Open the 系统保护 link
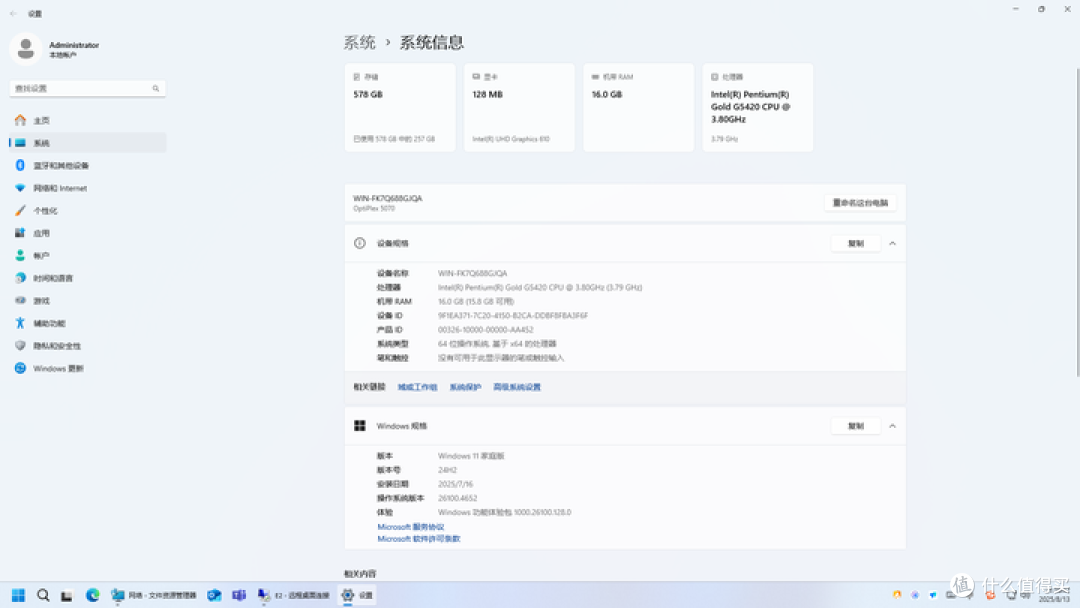Screen dimensions: 1080x608 click(465, 388)
